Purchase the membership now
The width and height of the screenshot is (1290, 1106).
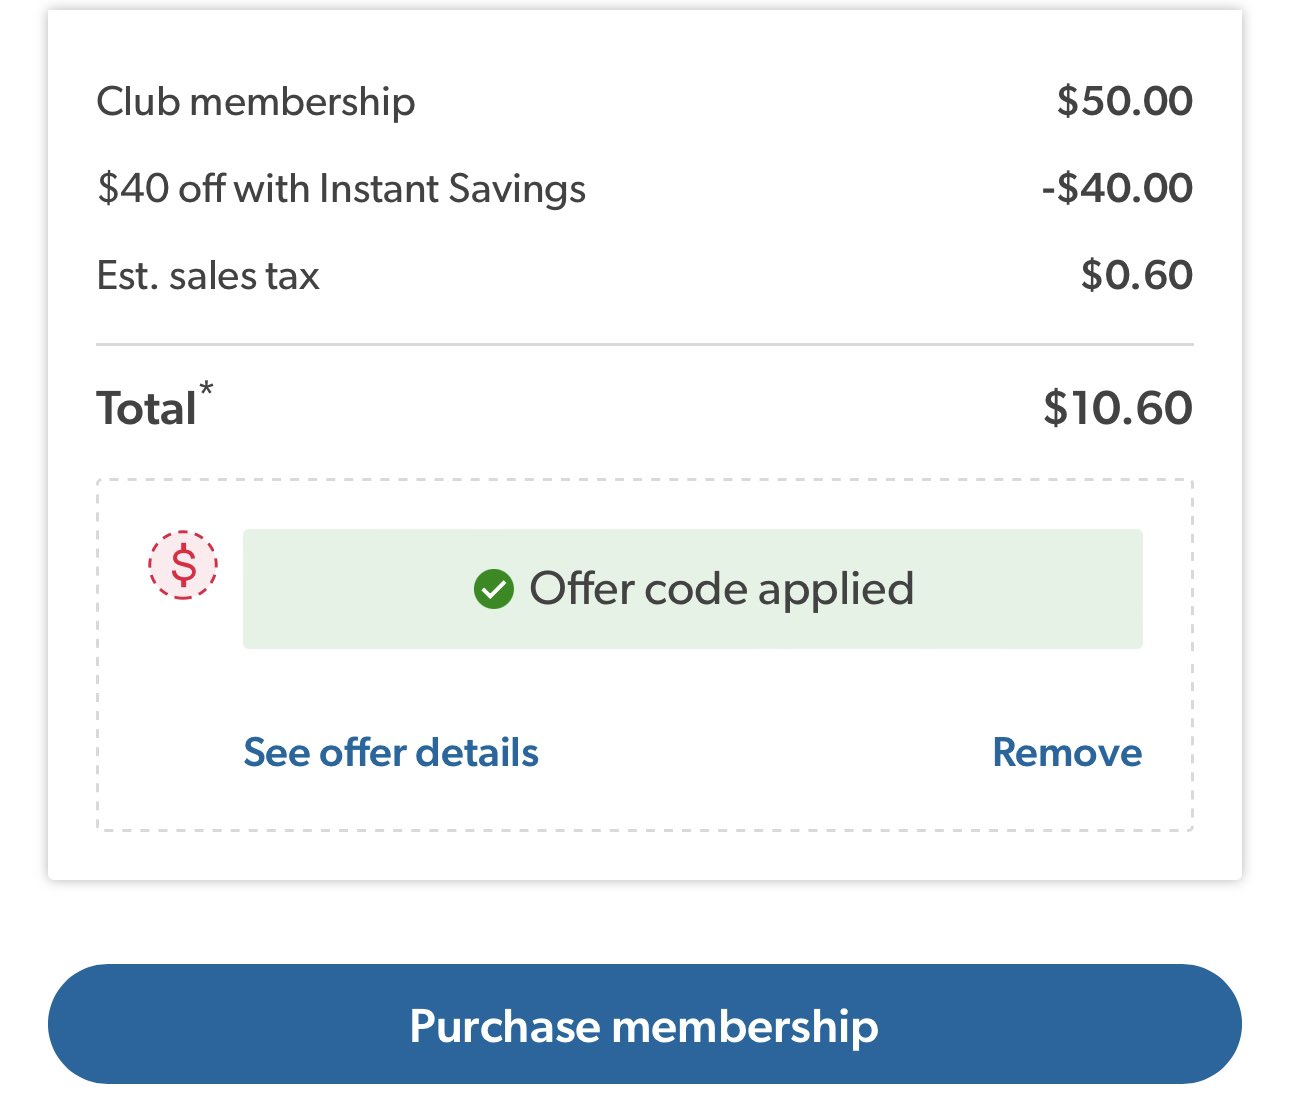coord(645,1024)
